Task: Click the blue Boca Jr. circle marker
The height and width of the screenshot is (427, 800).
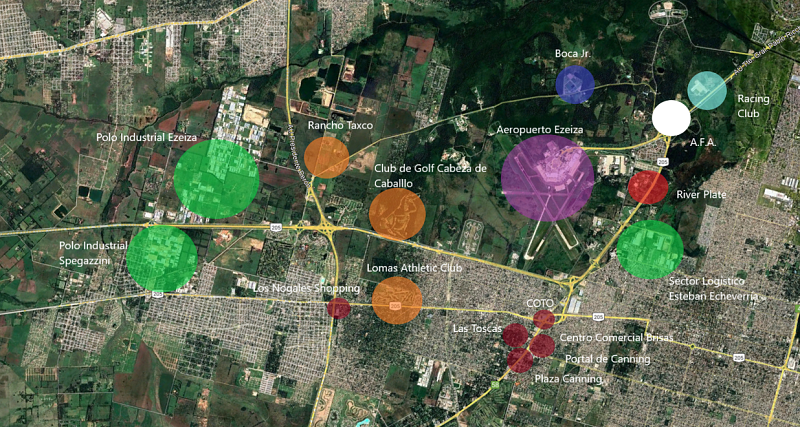Action: click(x=575, y=85)
